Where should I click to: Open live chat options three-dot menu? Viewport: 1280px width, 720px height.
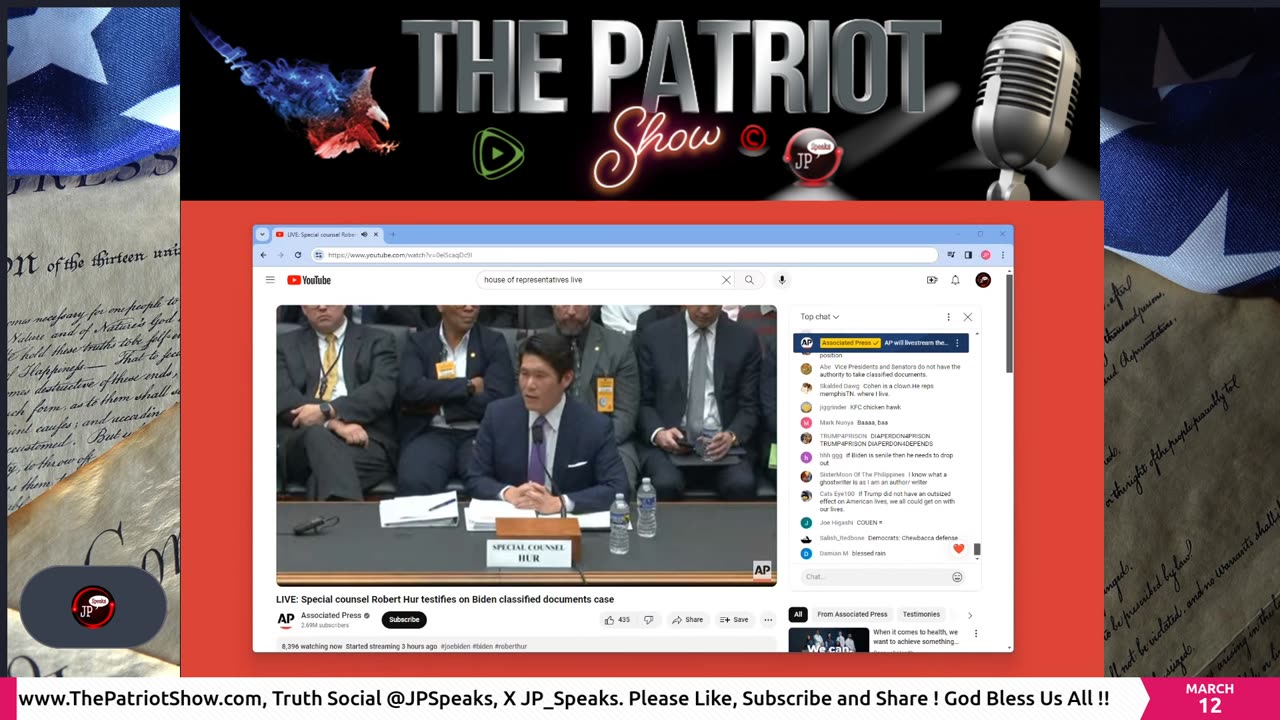[x=948, y=317]
